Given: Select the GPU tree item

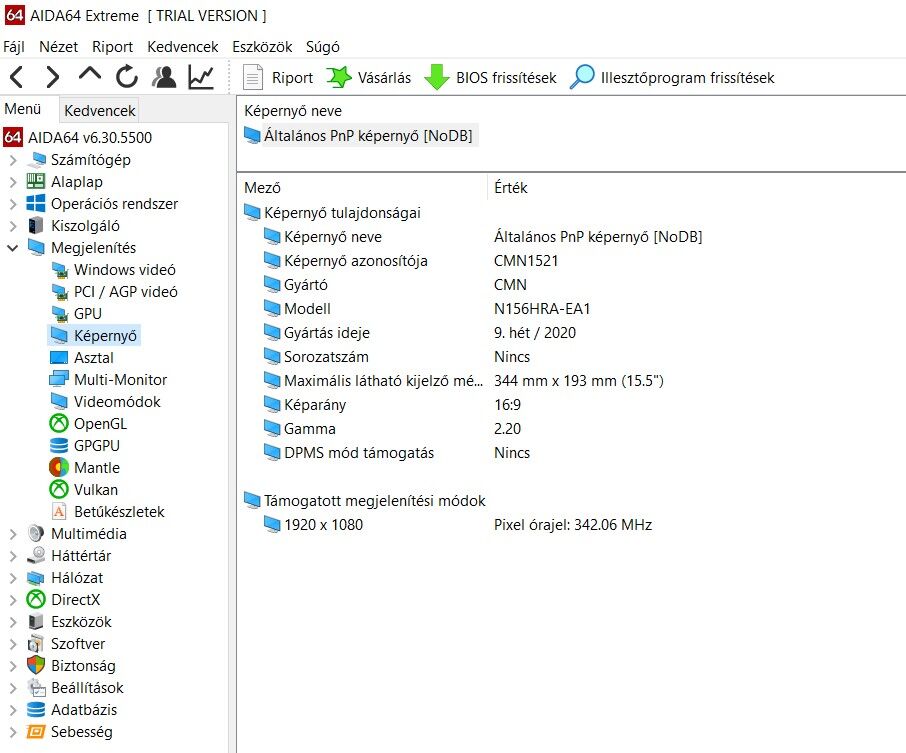Looking at the screenshot, I should (x=76, y=314).
